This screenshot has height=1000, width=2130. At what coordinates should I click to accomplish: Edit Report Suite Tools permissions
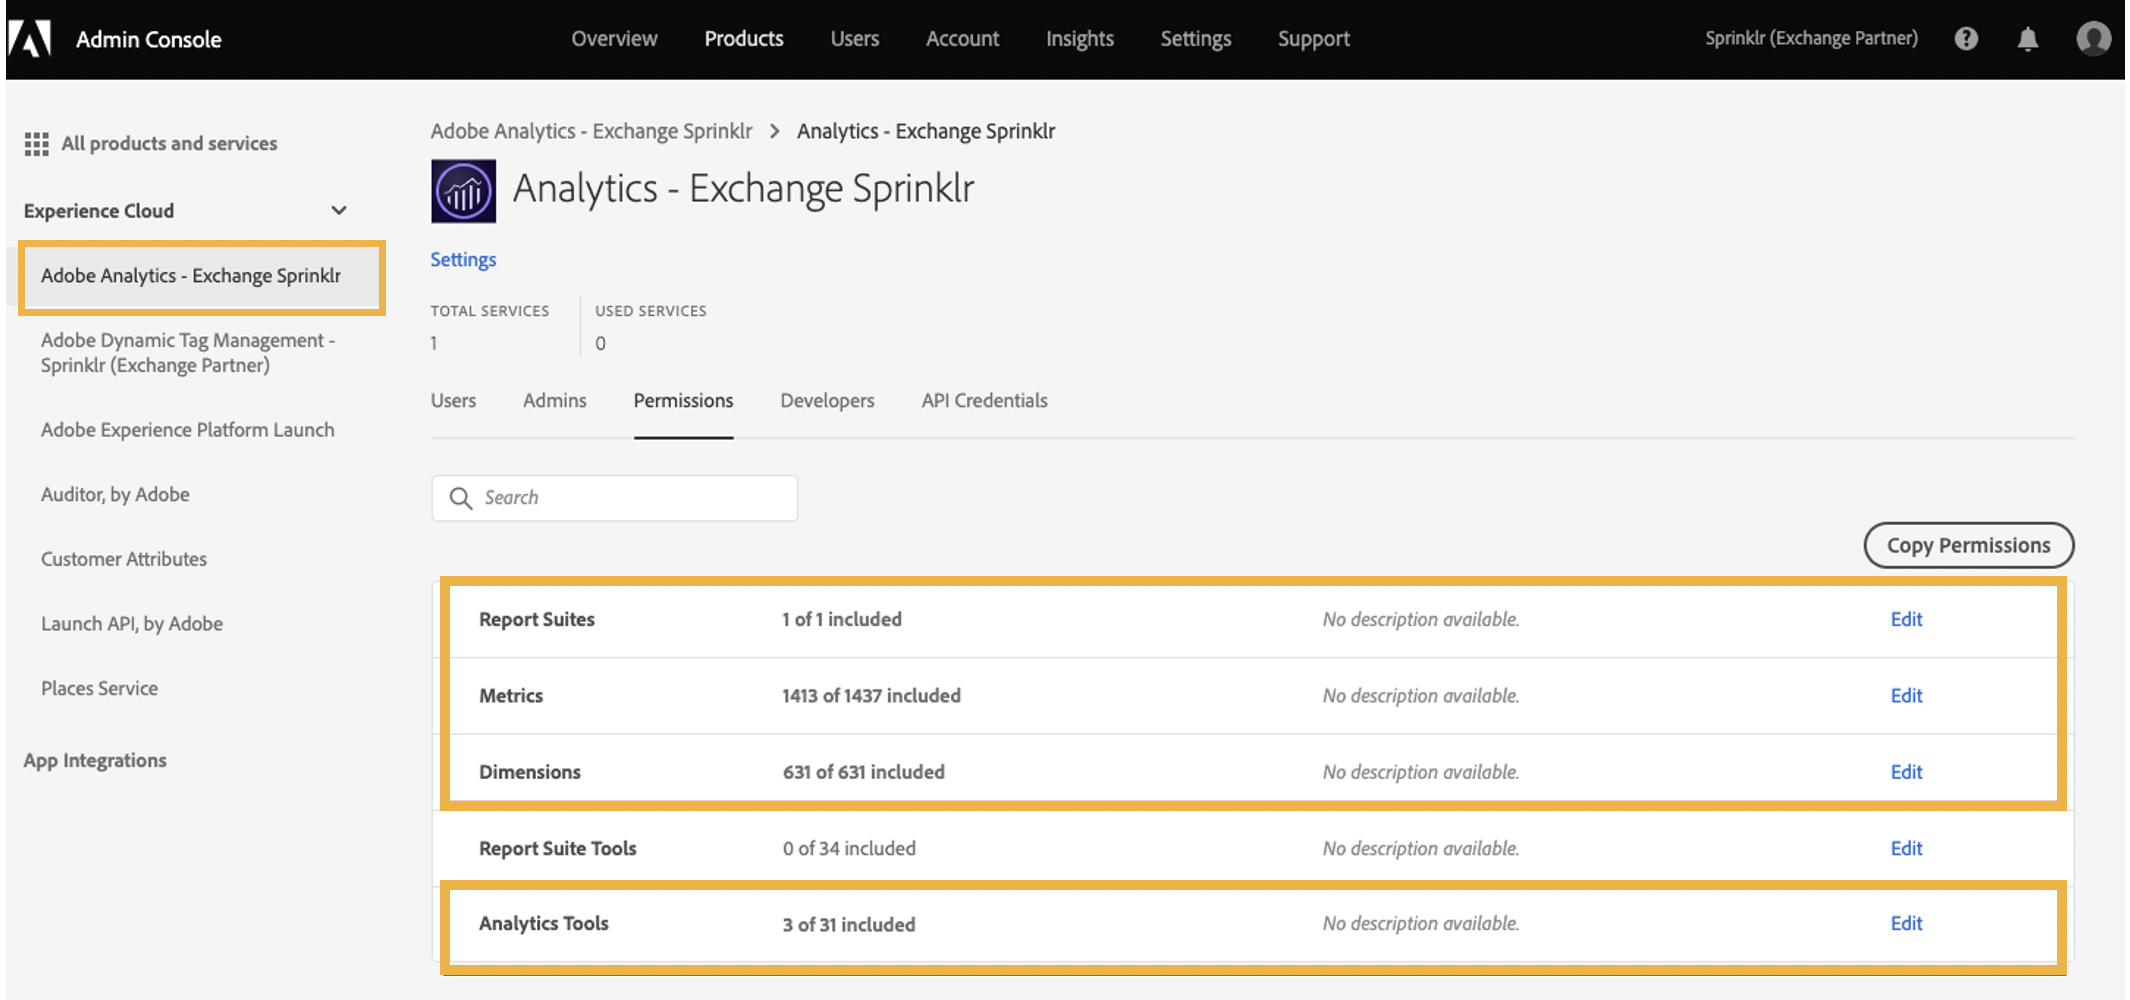click(1906, 849)
